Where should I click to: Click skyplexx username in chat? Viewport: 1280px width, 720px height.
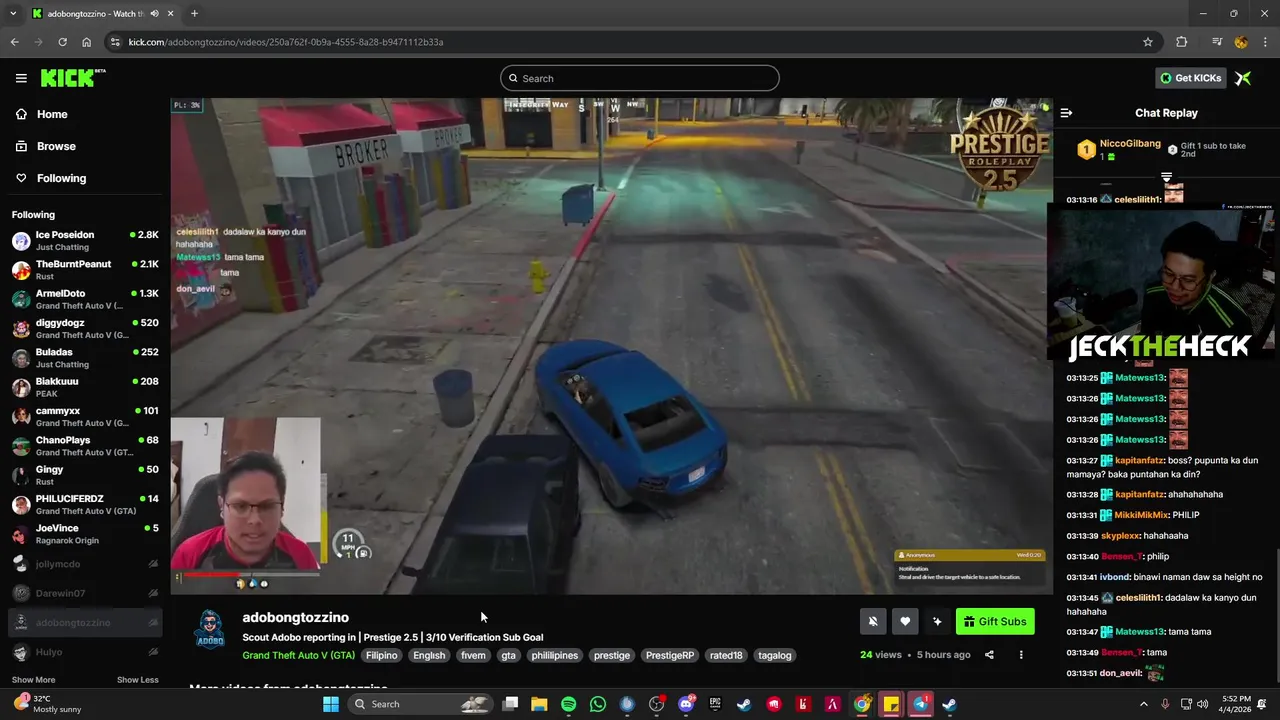point(1120,536)
